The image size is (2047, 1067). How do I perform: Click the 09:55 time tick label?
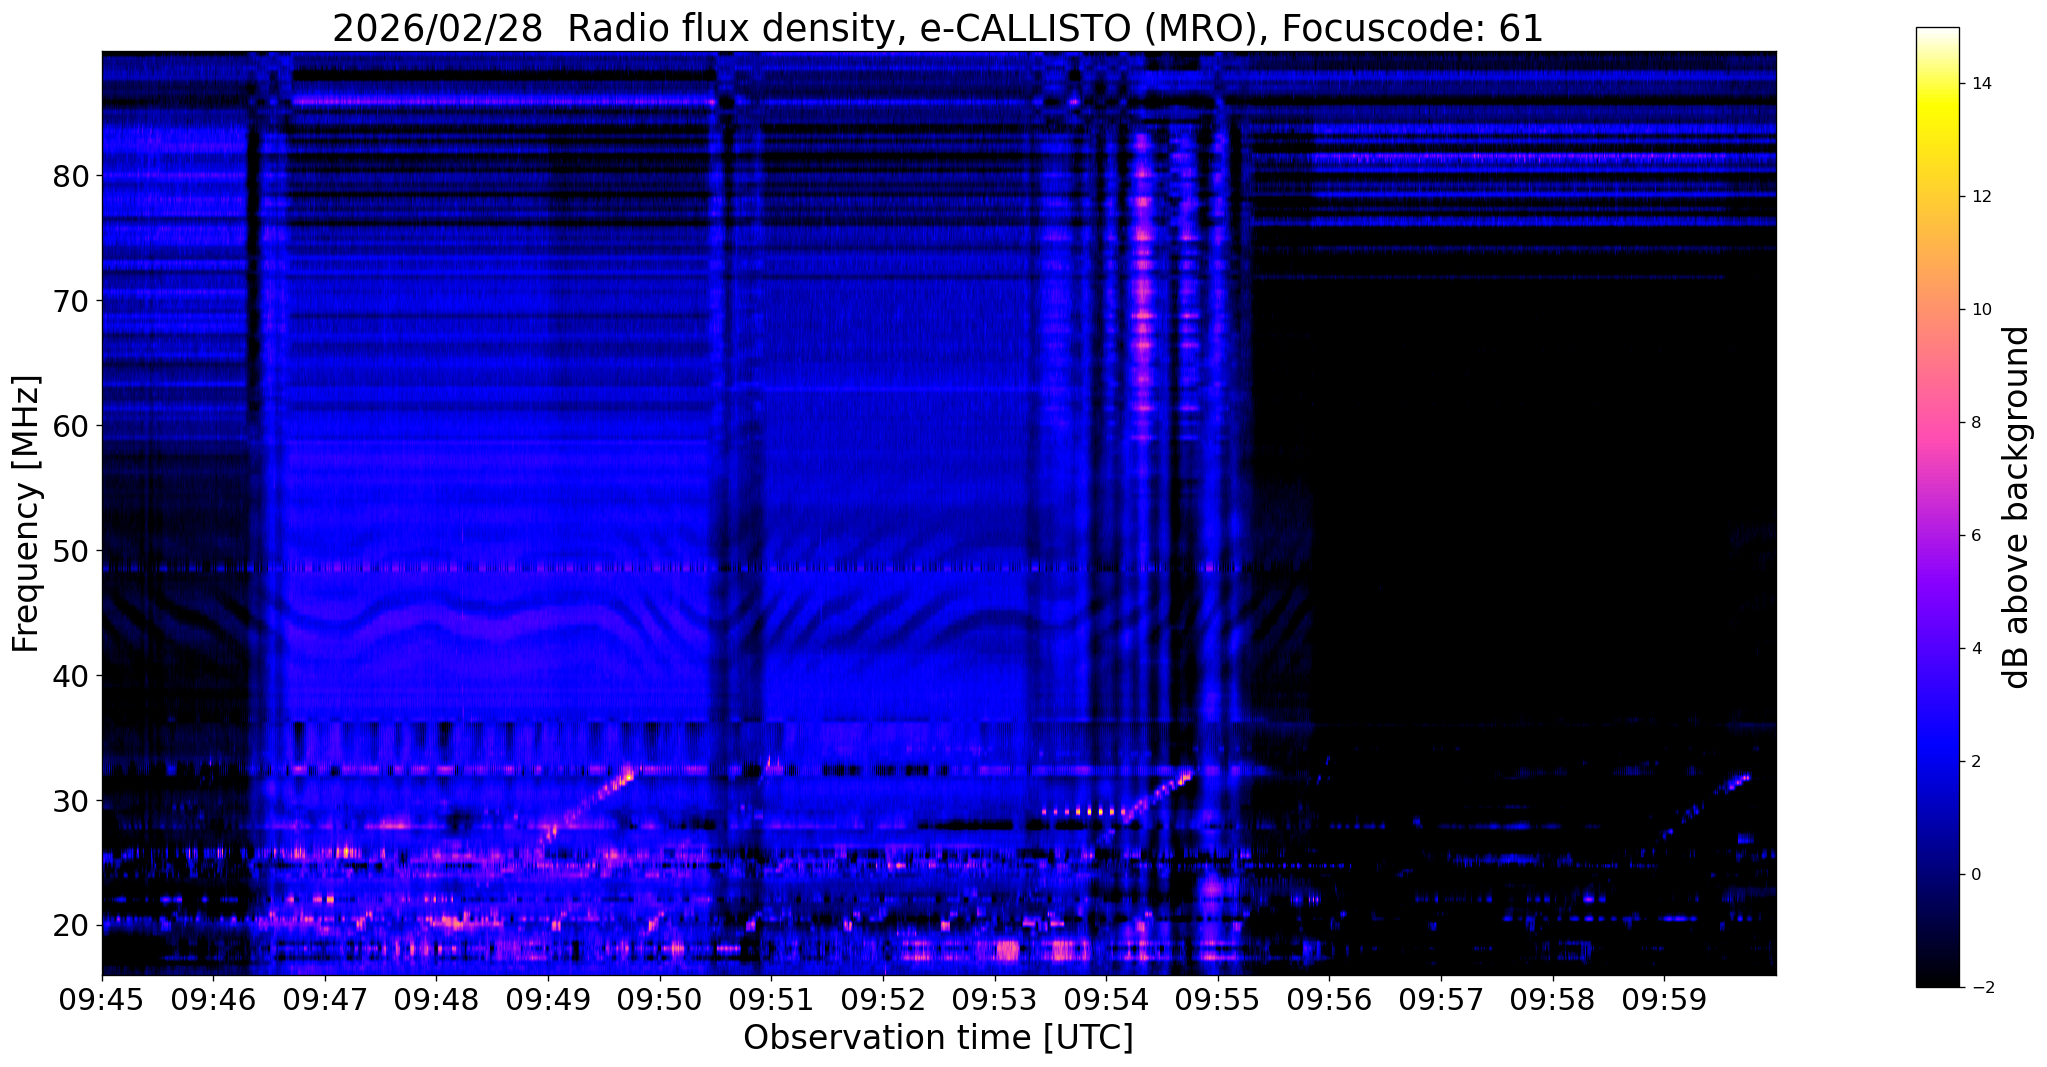(1218, 1000)
